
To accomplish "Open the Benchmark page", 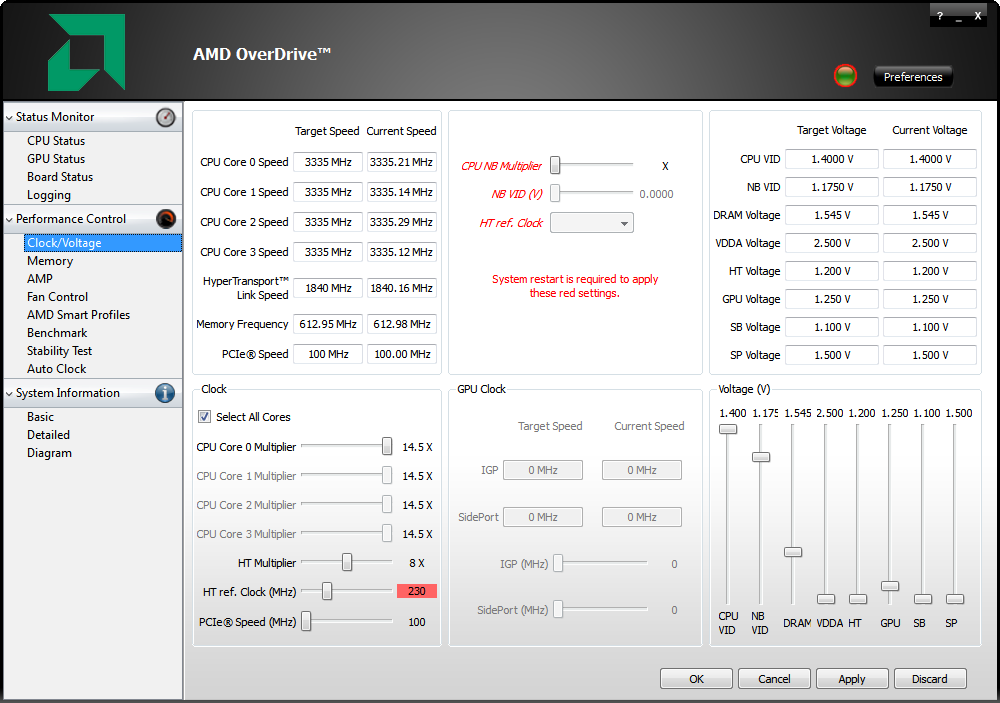I will pos(57,333).
